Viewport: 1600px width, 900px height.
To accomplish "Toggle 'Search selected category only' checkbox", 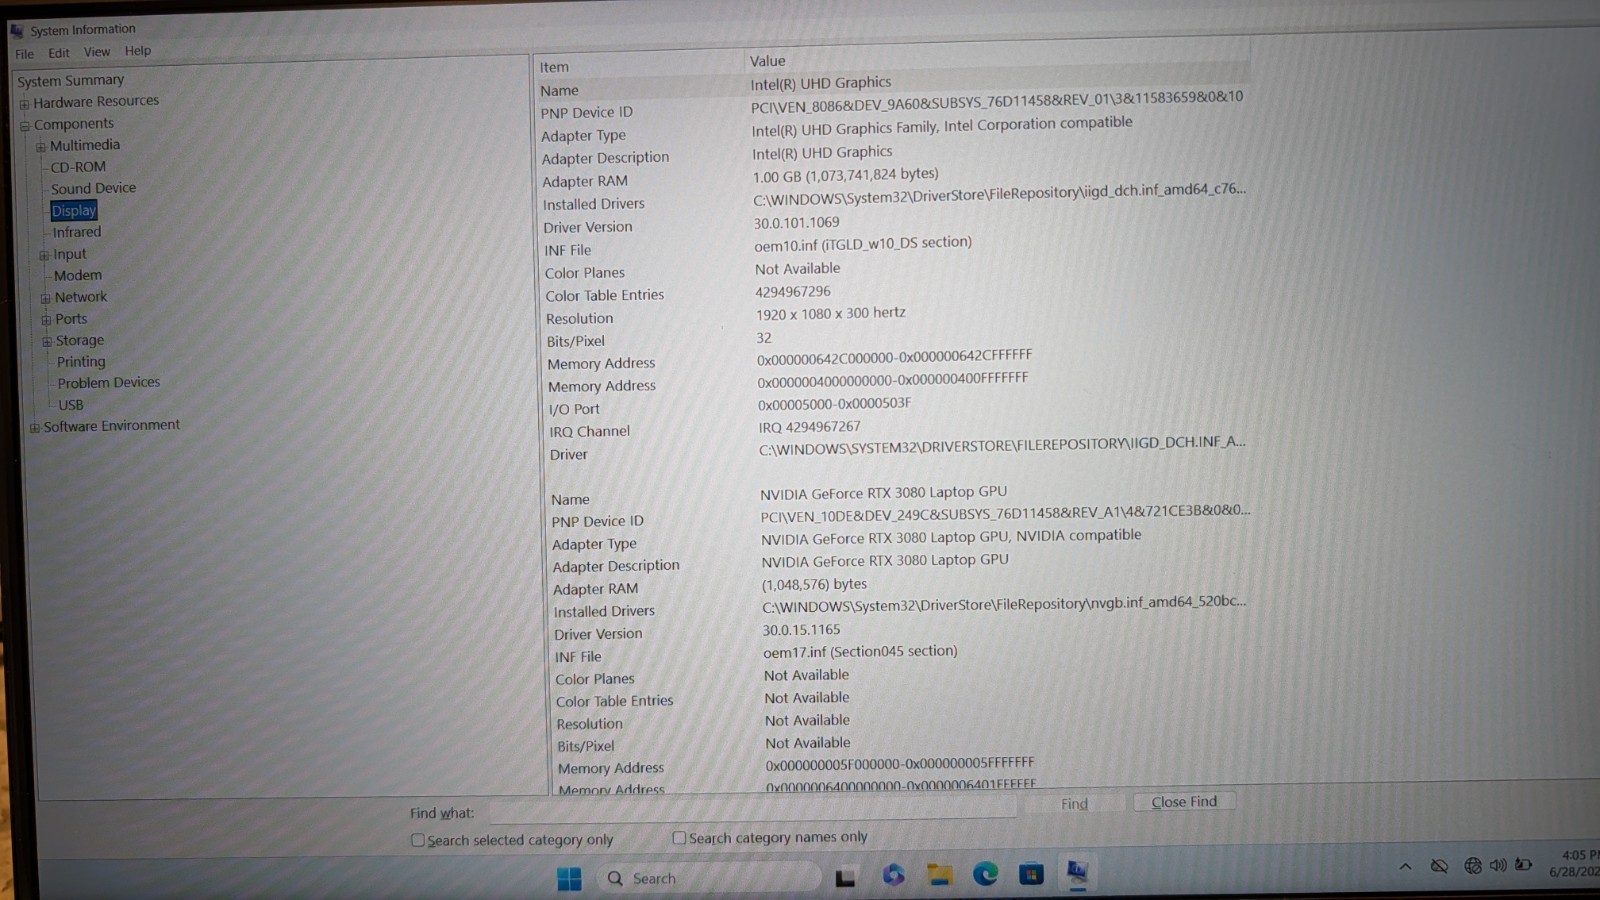I will (418, 840).
